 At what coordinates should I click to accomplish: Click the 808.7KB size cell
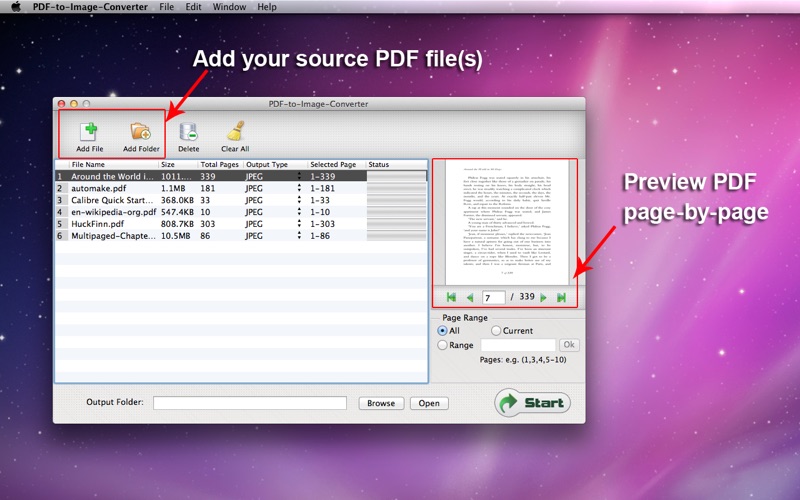(177, 224)
